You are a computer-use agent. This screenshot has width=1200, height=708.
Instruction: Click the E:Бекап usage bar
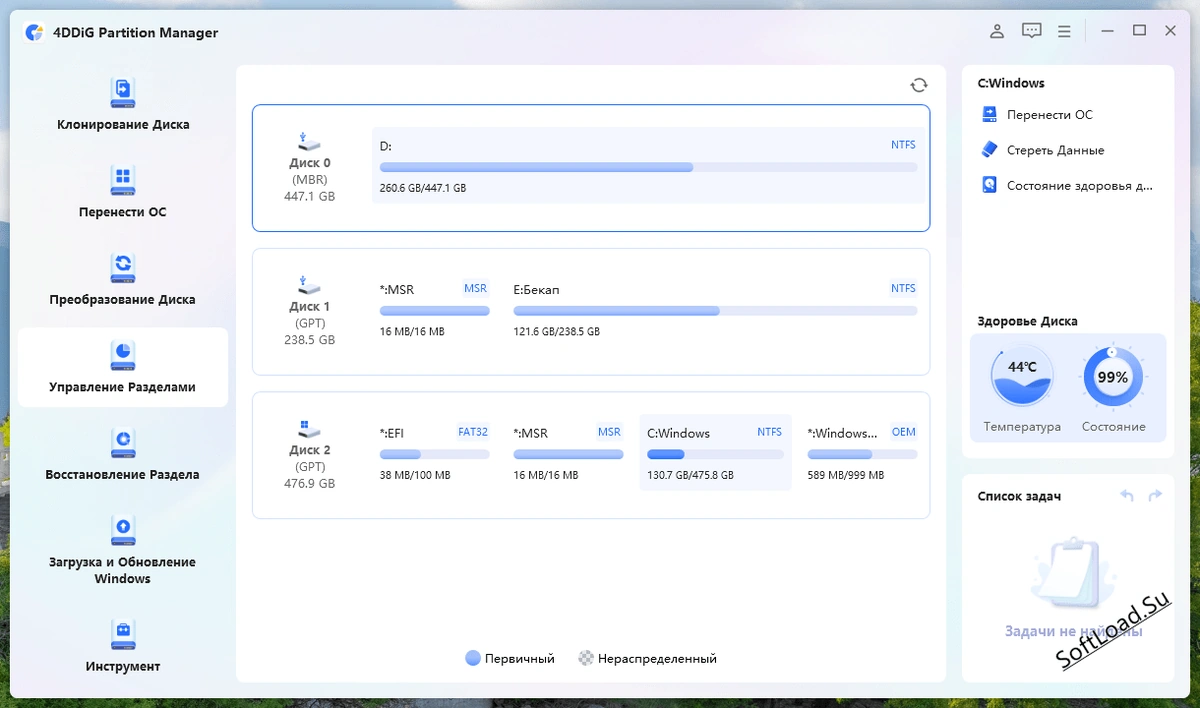click(715, 311)
